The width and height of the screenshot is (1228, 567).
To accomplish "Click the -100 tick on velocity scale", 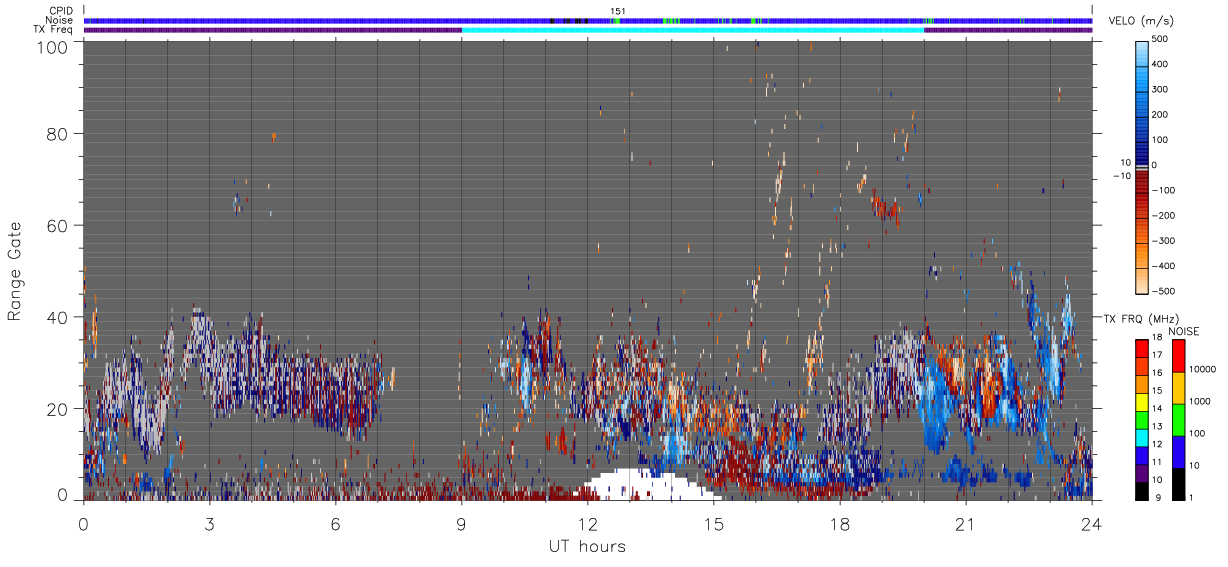I will click(1163, 190).
